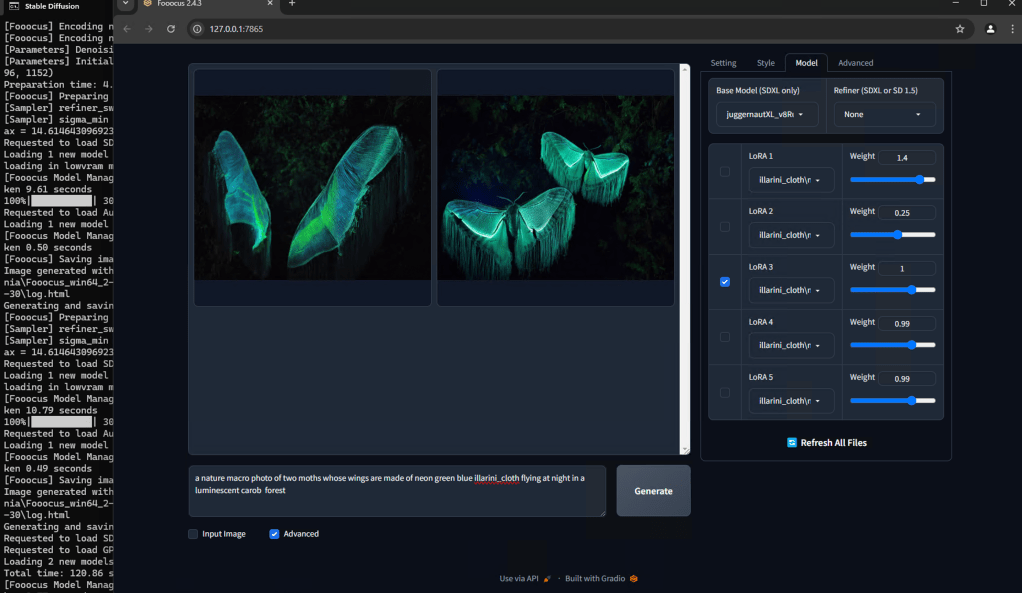The height and width of the screenshot is (593, 1022).
Task: Open the Refiner dropdown set to None
Action: tap(884, 115)
